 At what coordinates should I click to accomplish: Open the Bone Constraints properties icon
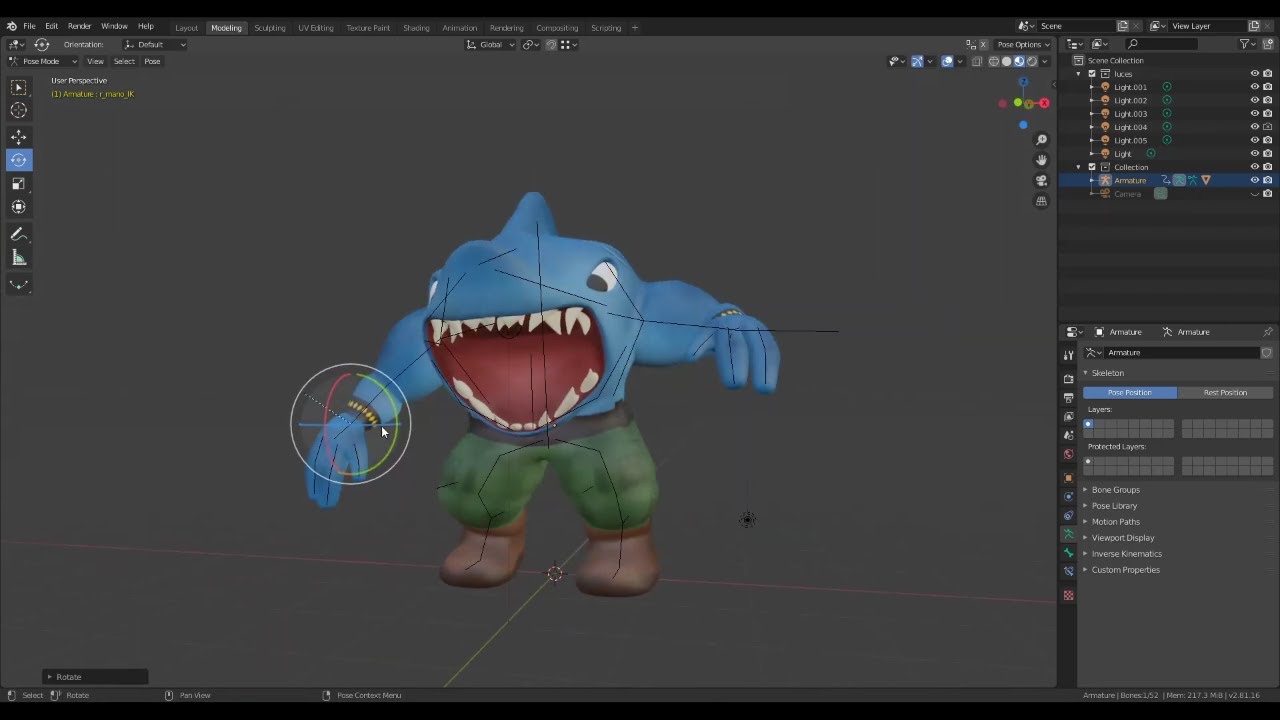(1068, 572)
